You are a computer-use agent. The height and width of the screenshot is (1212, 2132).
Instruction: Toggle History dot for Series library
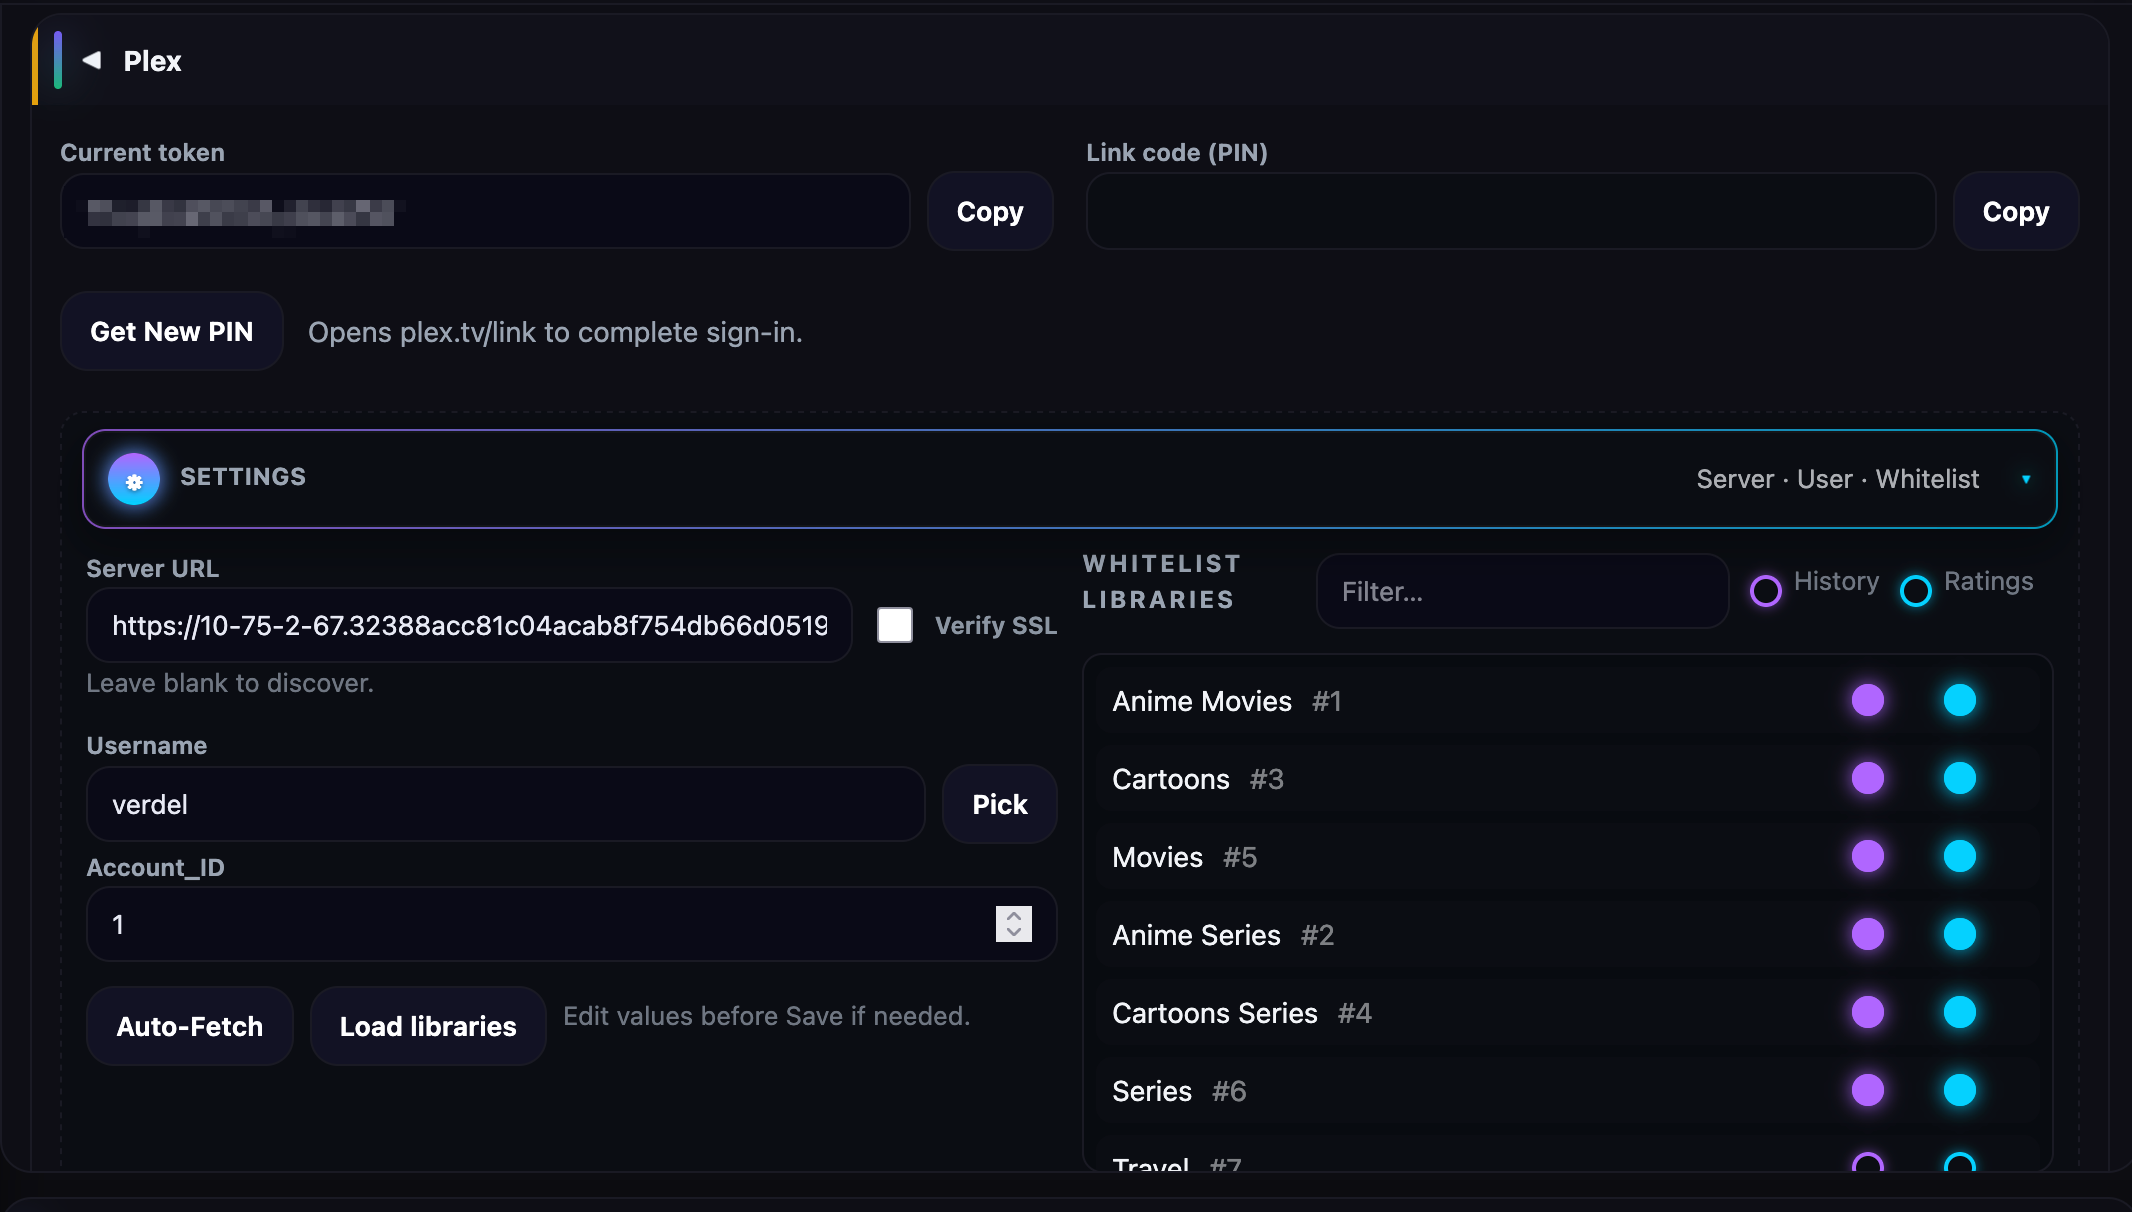coord(1867,1090)
